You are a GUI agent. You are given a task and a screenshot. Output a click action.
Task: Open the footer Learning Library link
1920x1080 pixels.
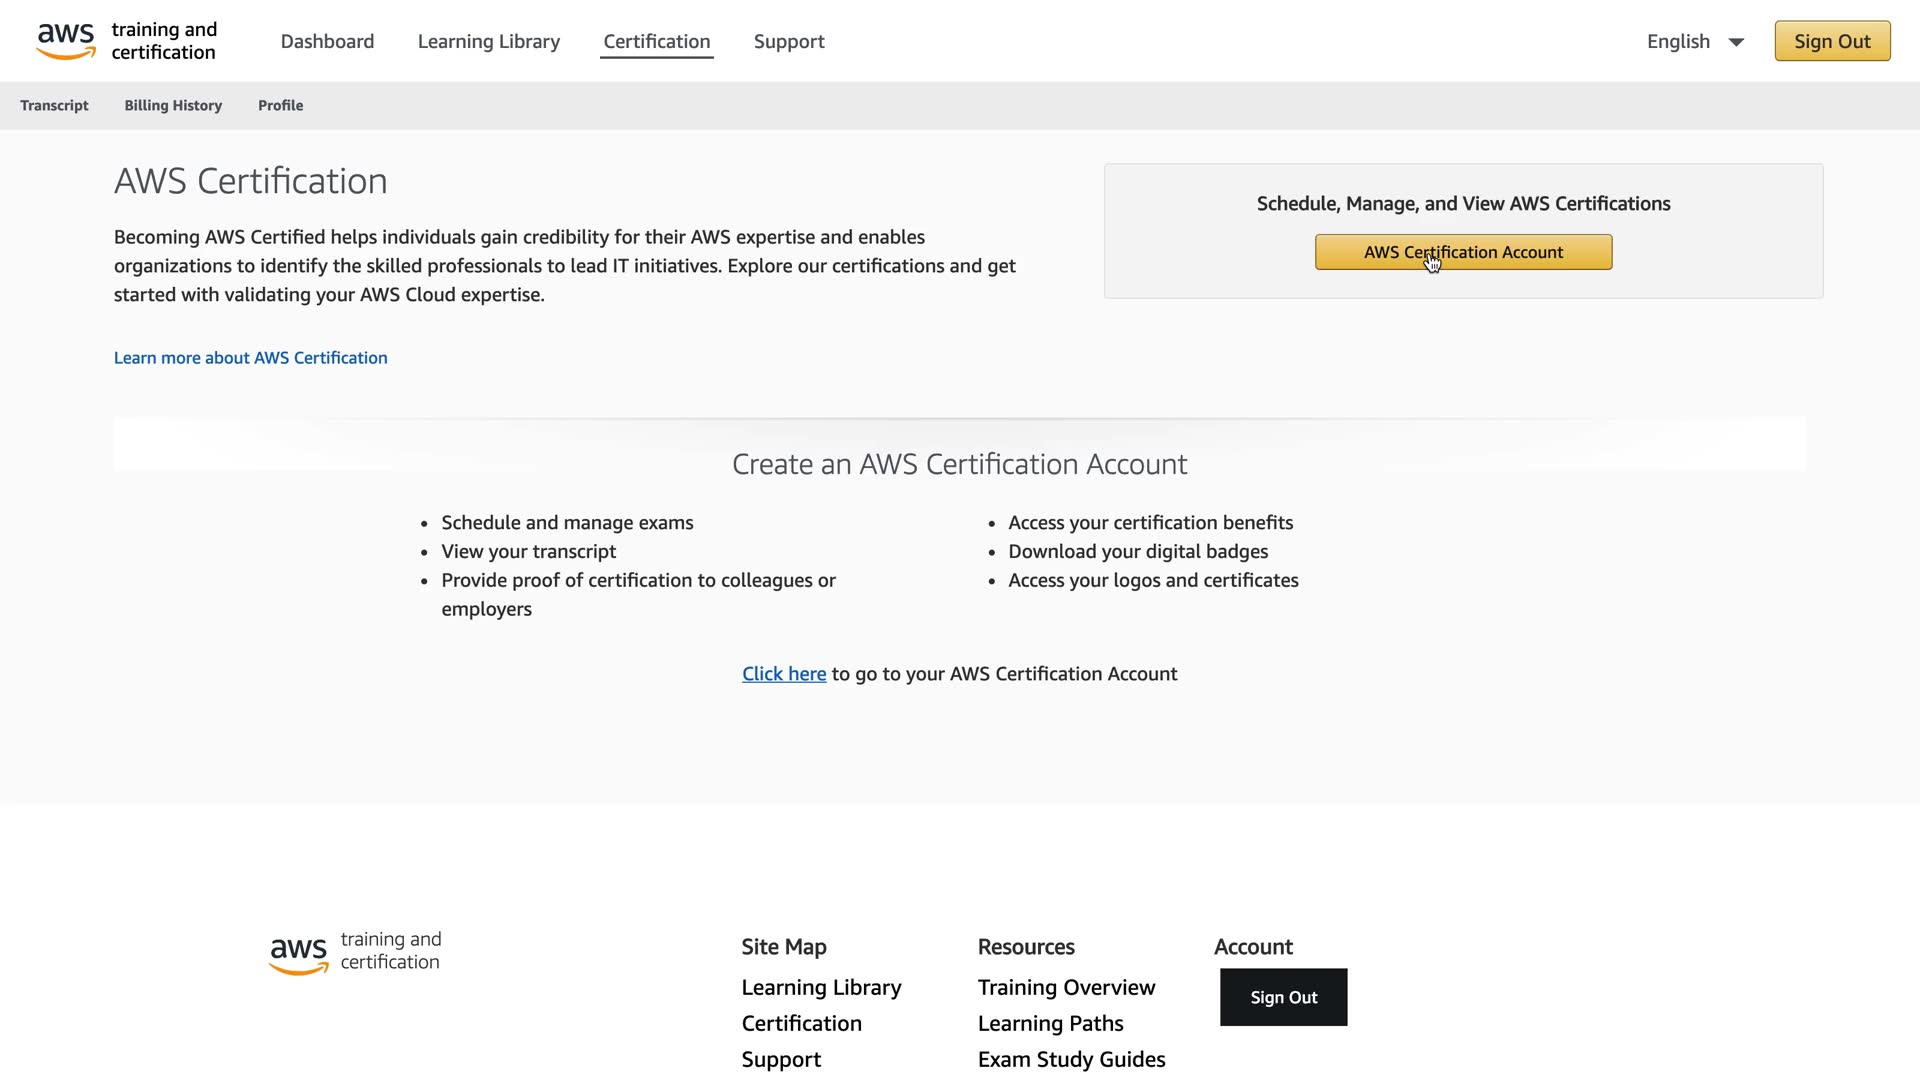(x=821, y=988)
